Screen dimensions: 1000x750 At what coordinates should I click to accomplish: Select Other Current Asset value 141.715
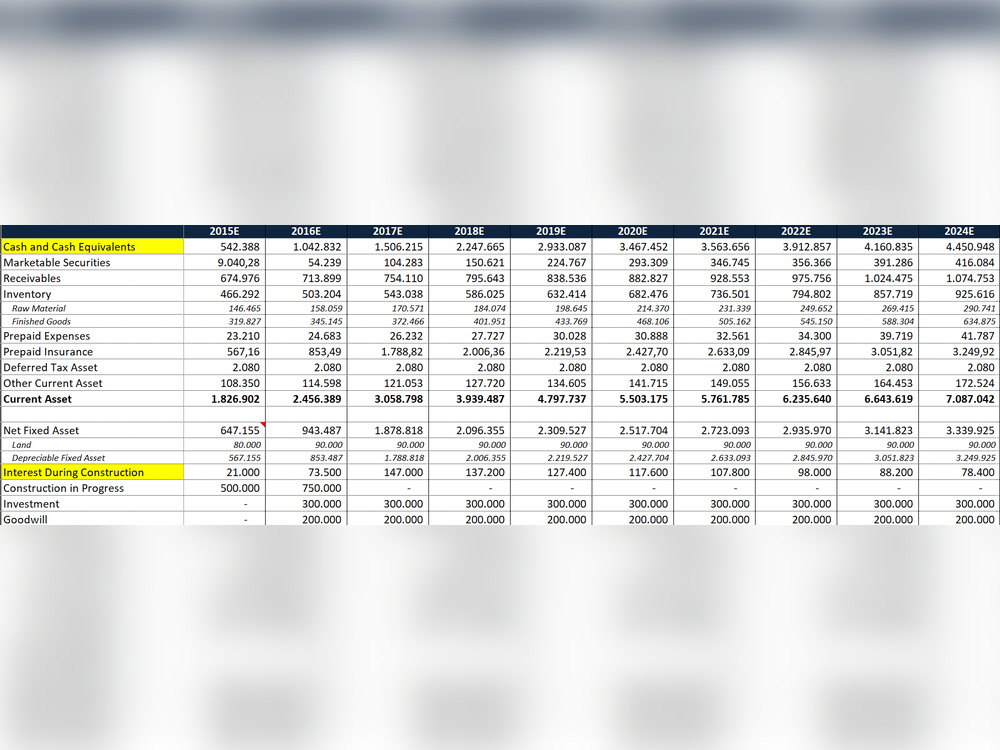(x=648, y=383)
